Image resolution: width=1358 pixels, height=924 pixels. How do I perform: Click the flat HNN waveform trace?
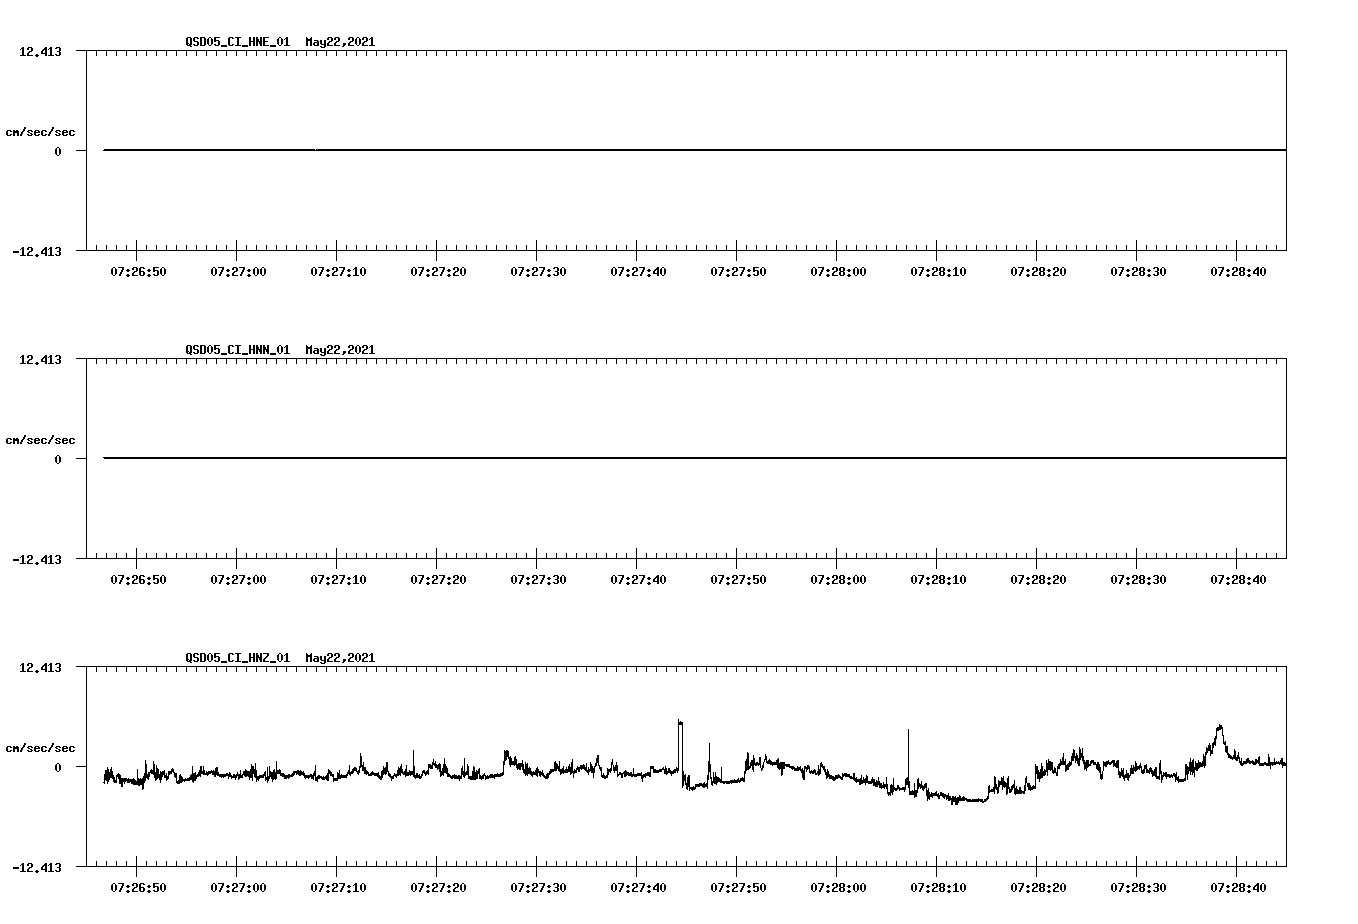tap(600, 459)
